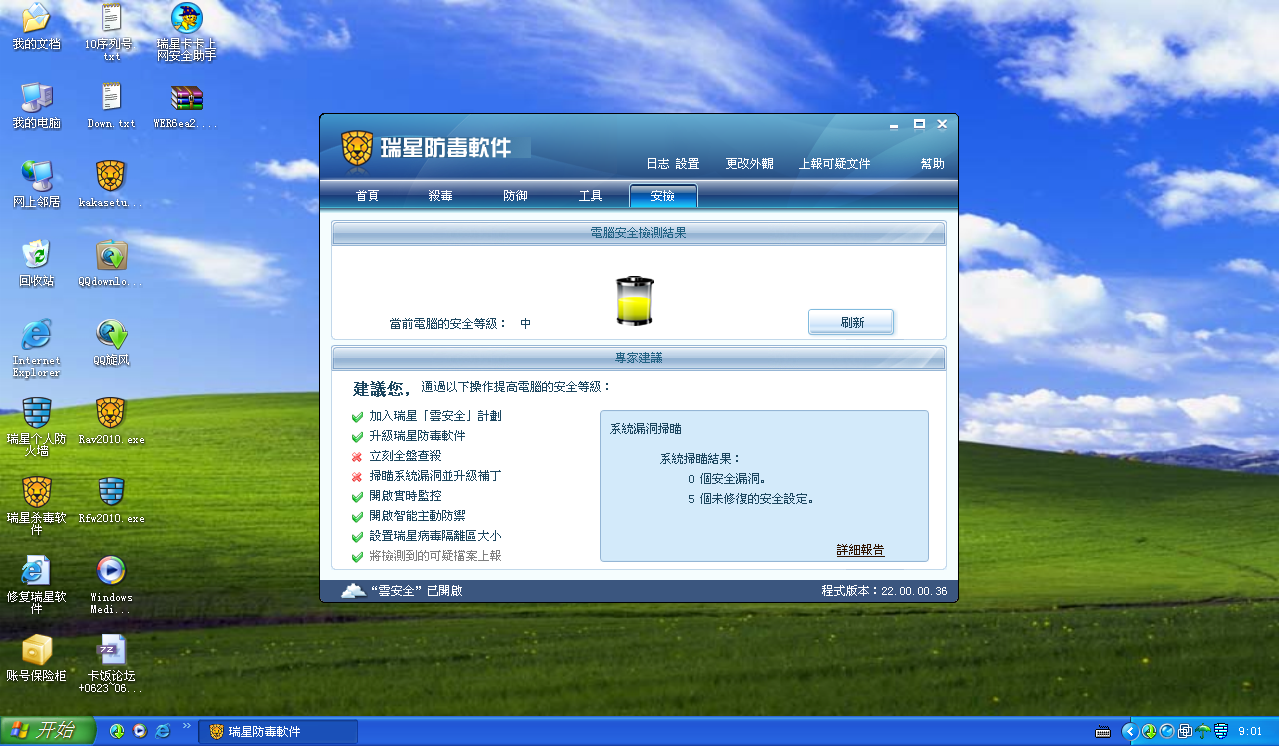1279x746 pixels.
Task: Click 開啟智能主動防禦 suggestion
Action: 417,516
